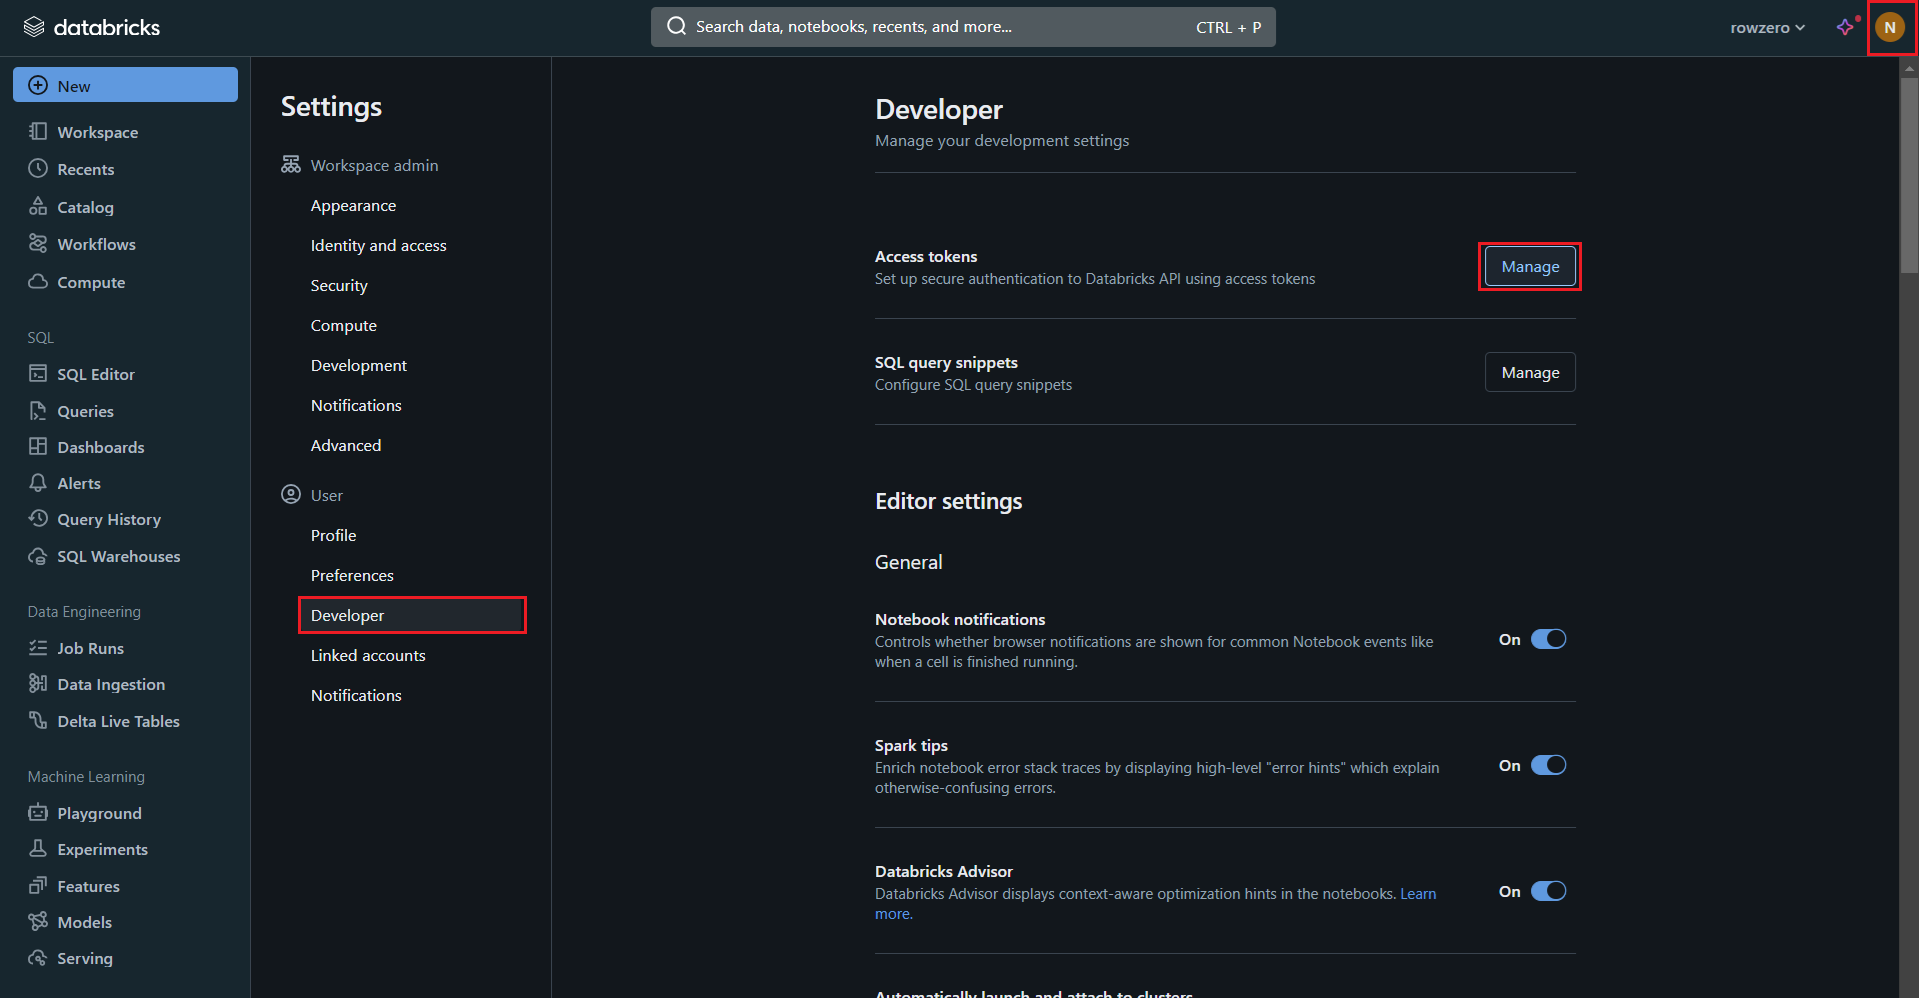
Task: Open the Linked accounts settings
Action: 367,655
